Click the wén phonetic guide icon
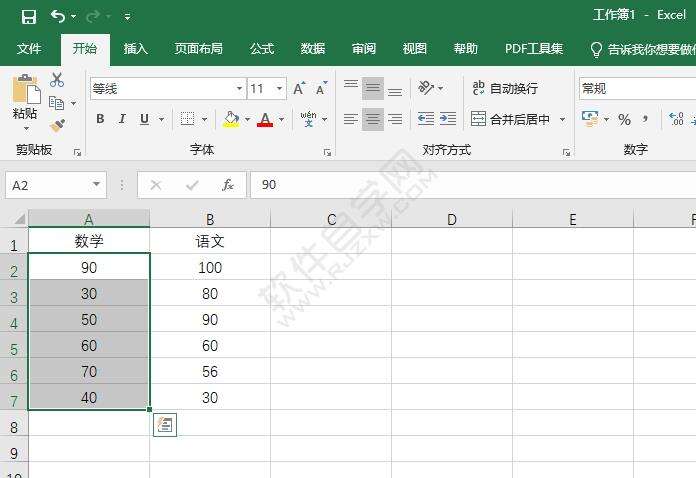The width and height of the screenshot is (696, 478). (x=308, y=119)
